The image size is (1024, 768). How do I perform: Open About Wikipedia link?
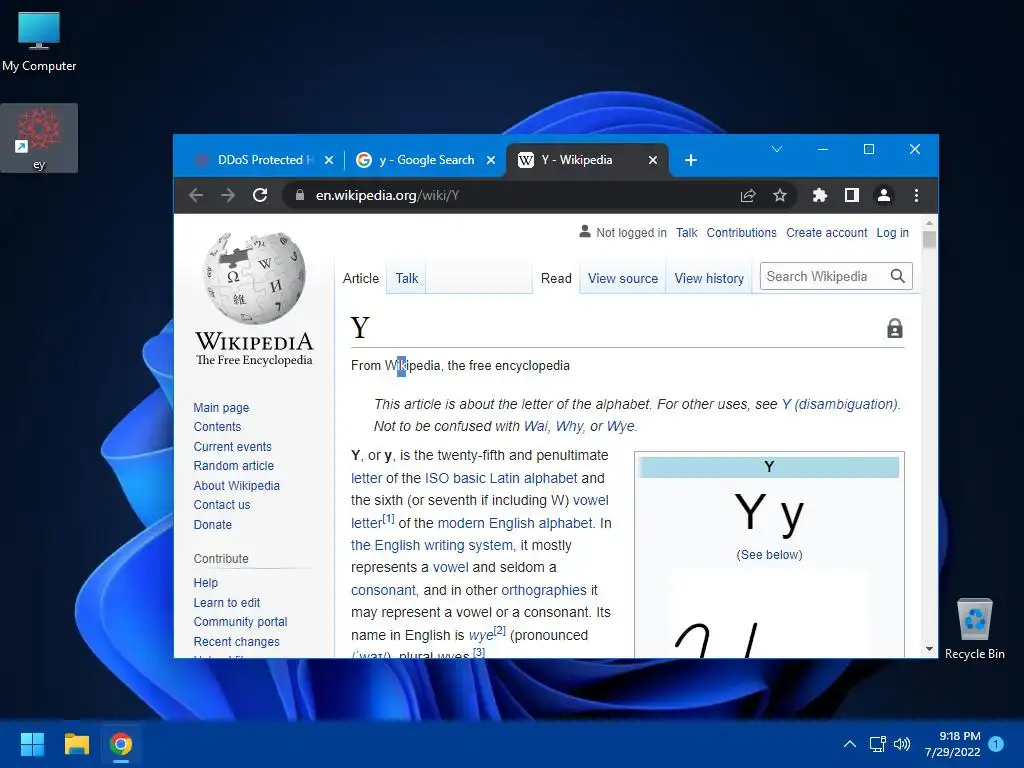(x=236, y=485)
